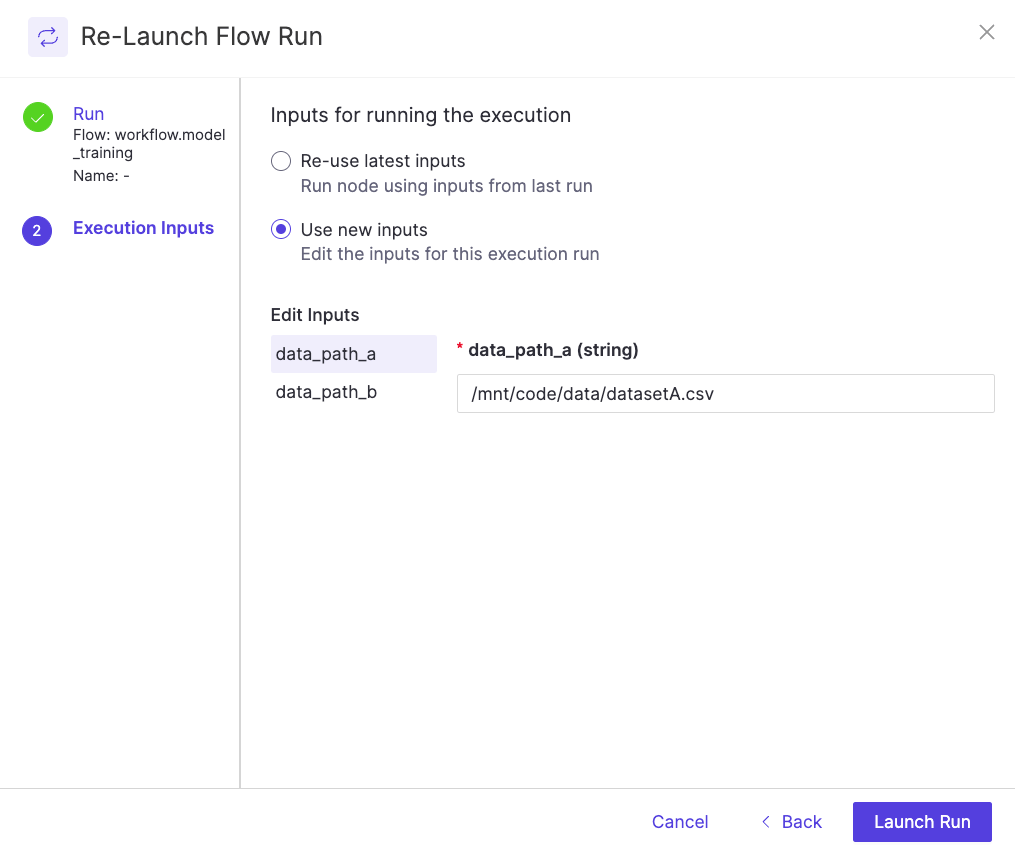
Task: Click the step 2 circle indicator
Action: 37,230
